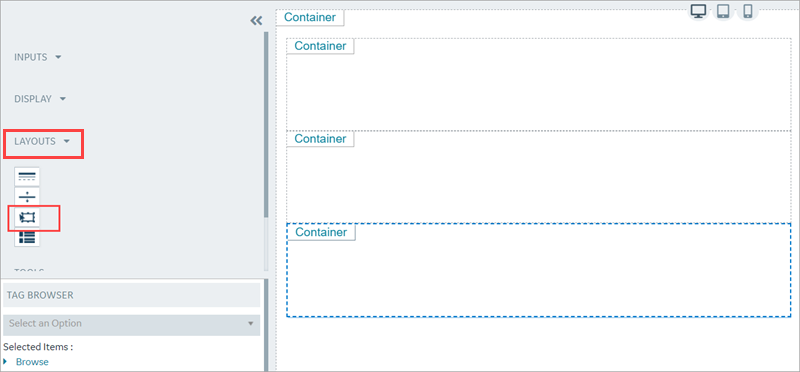The width and height of the screenshot is (800, 372).
Task: Click the TAG BROWSER header
Action: point(132,295)
